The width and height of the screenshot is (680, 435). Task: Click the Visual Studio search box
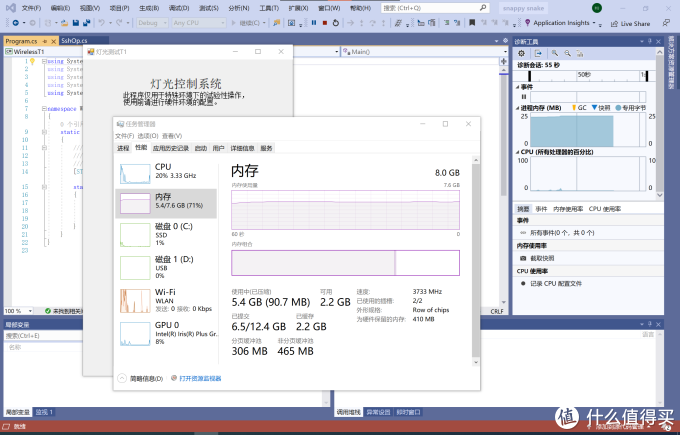[435, 8]
